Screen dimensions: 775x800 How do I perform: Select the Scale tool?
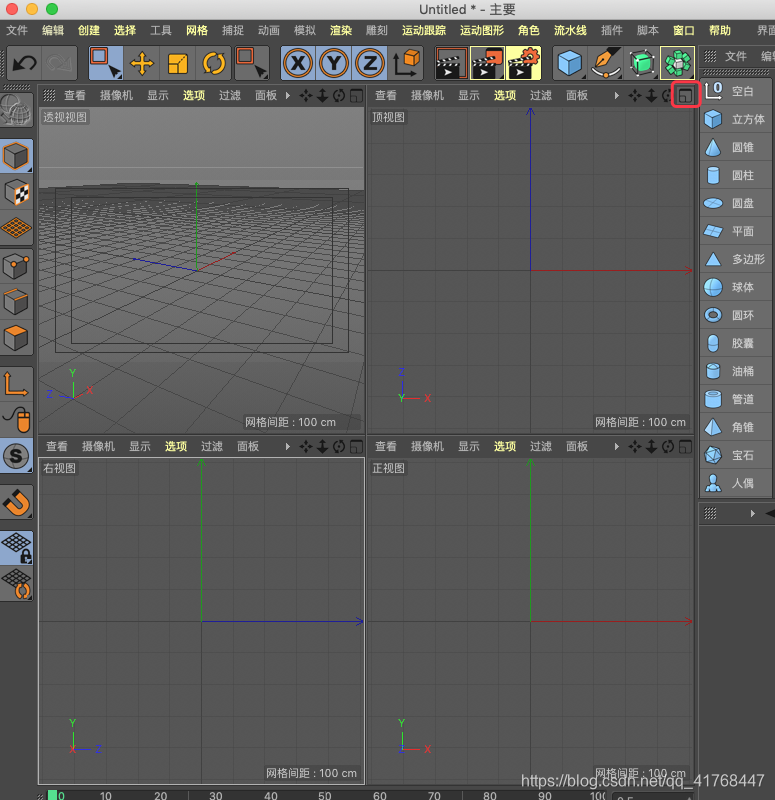[x=178, y=64]
